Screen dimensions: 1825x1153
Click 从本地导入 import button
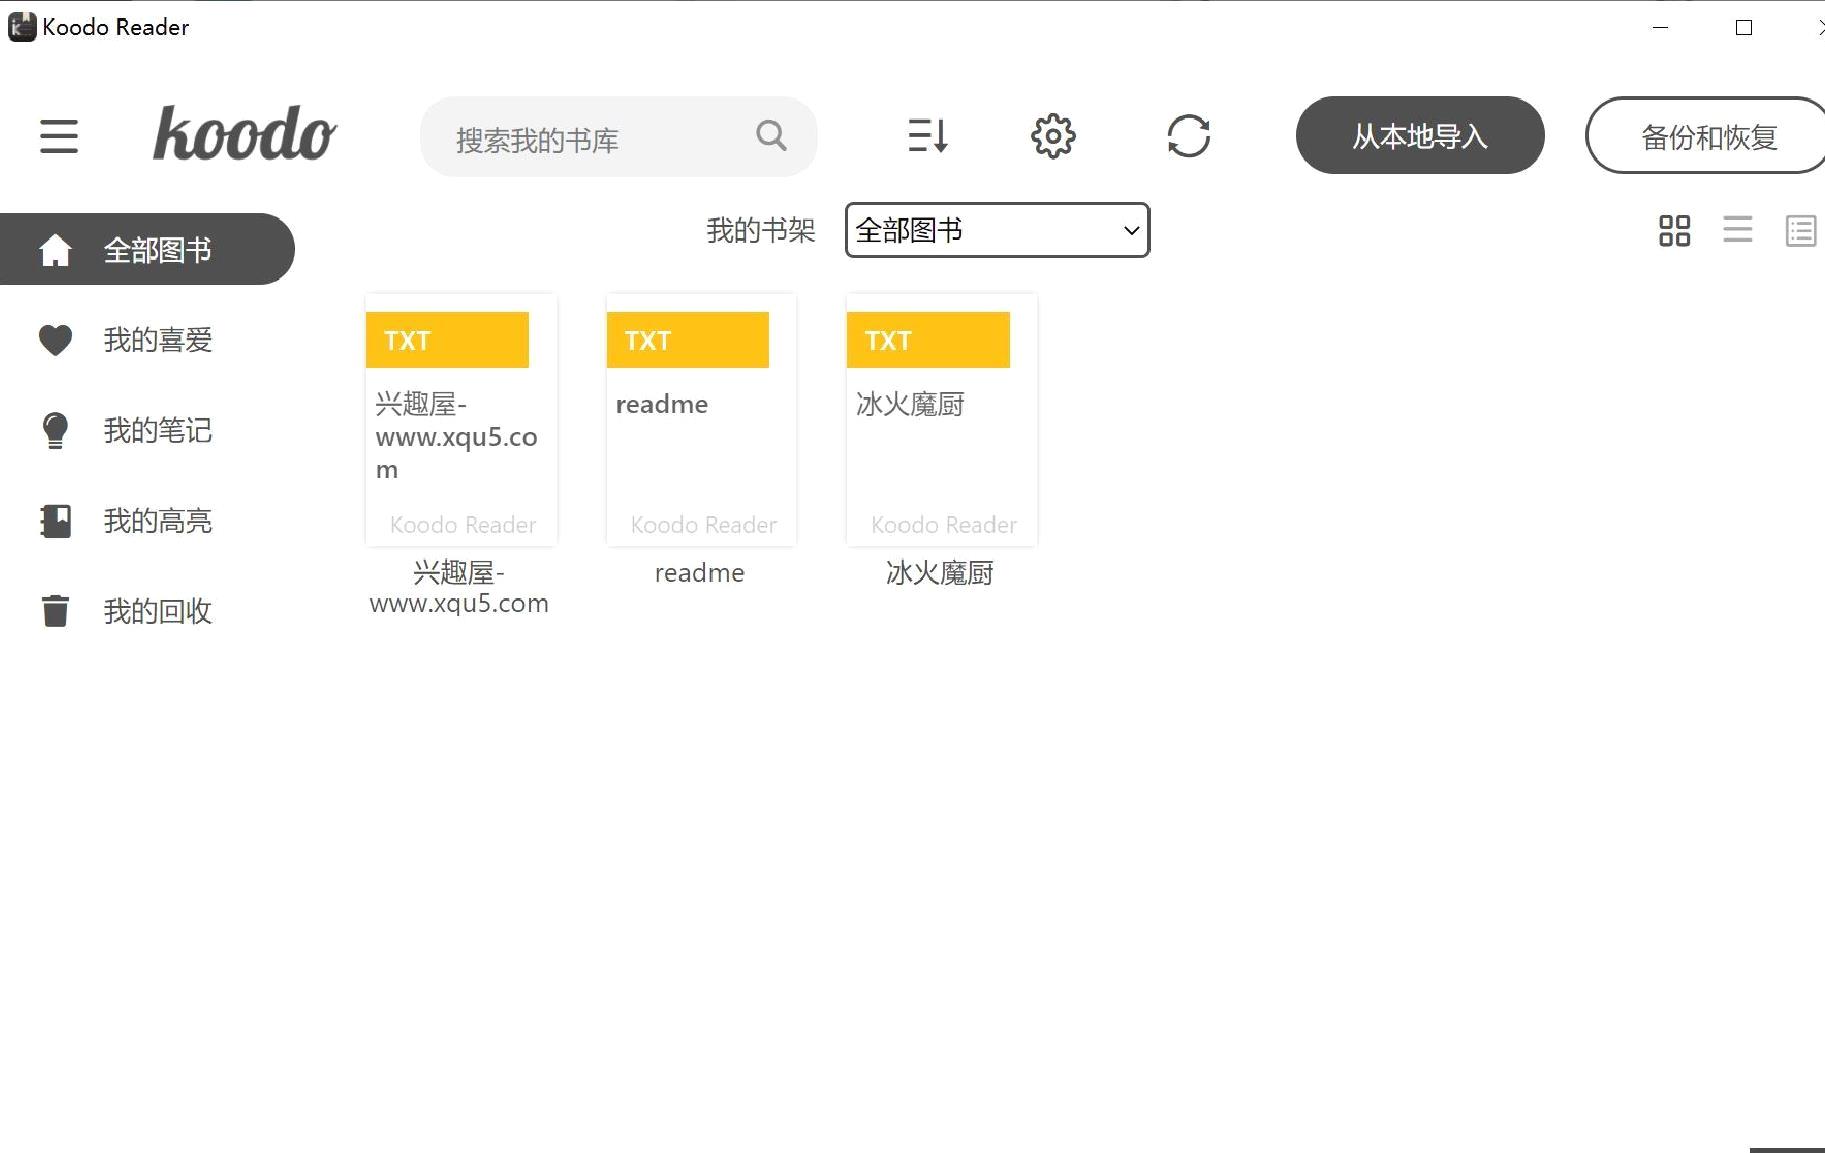pyautogui.click(x=1420, y=135)
